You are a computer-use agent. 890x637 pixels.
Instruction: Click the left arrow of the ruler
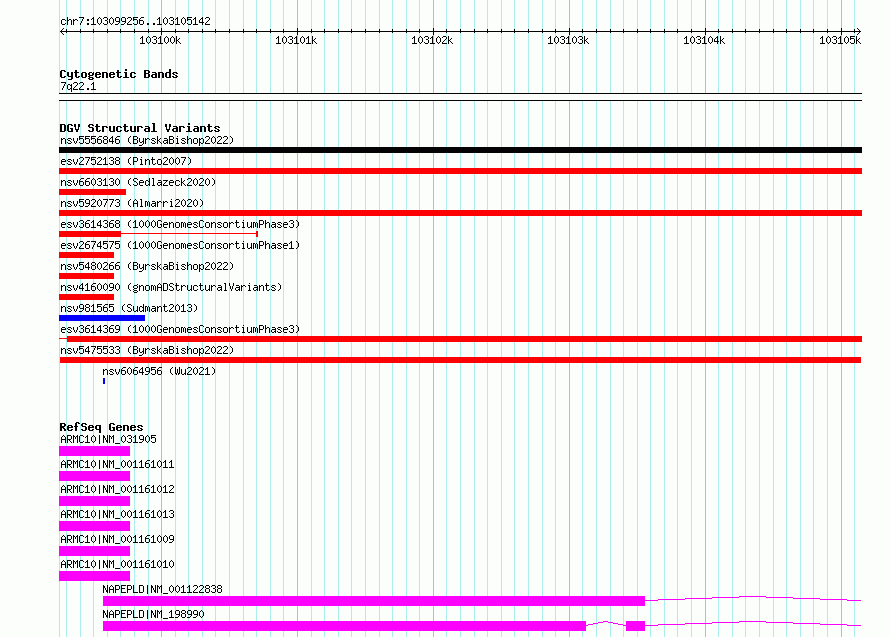[x=62, y=31]
